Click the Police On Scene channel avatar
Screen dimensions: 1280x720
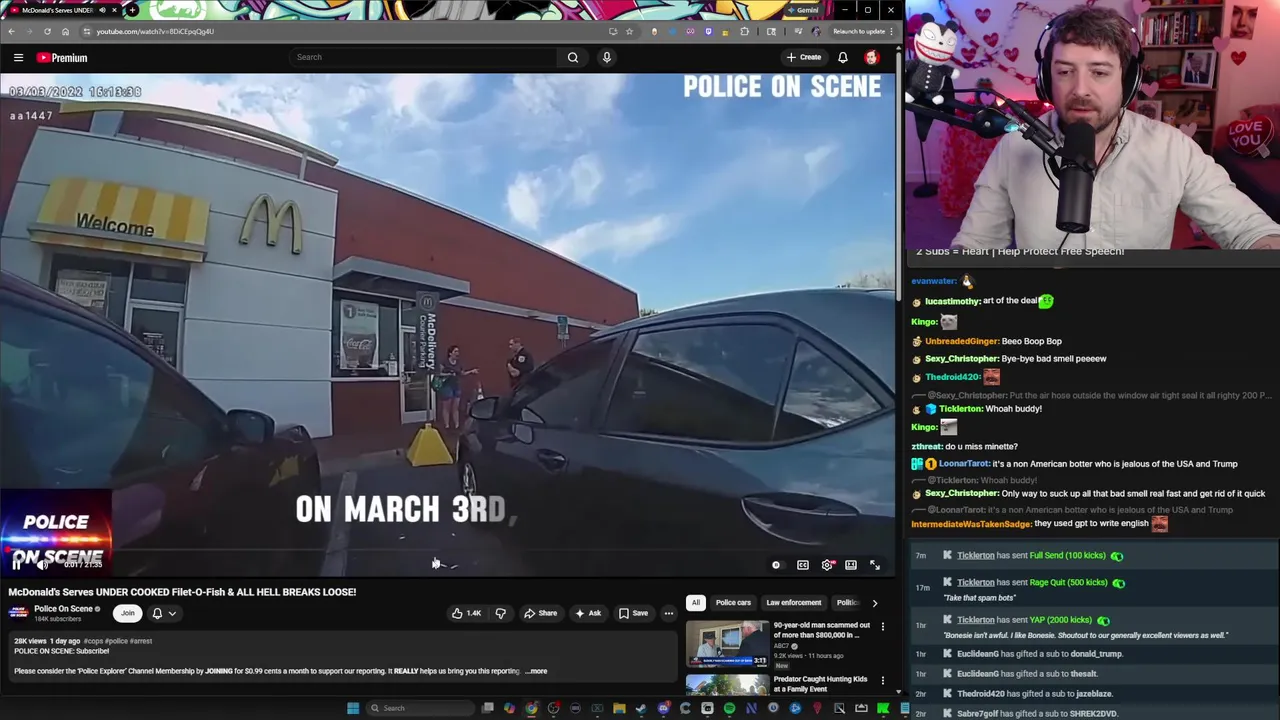click(18, 612)
